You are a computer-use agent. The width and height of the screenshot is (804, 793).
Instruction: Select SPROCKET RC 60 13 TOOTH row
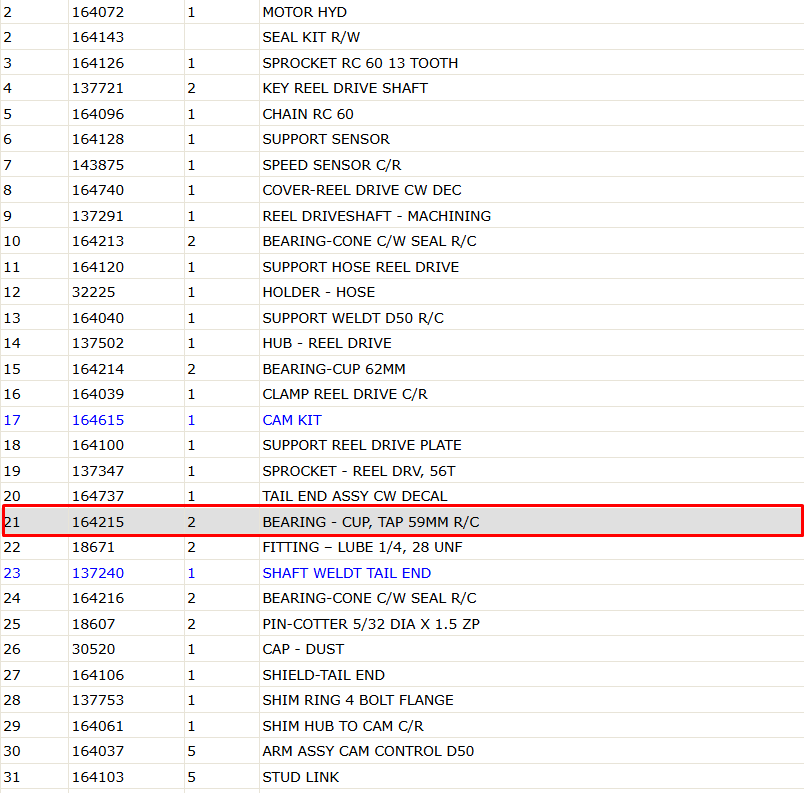[x=402, y=63]
